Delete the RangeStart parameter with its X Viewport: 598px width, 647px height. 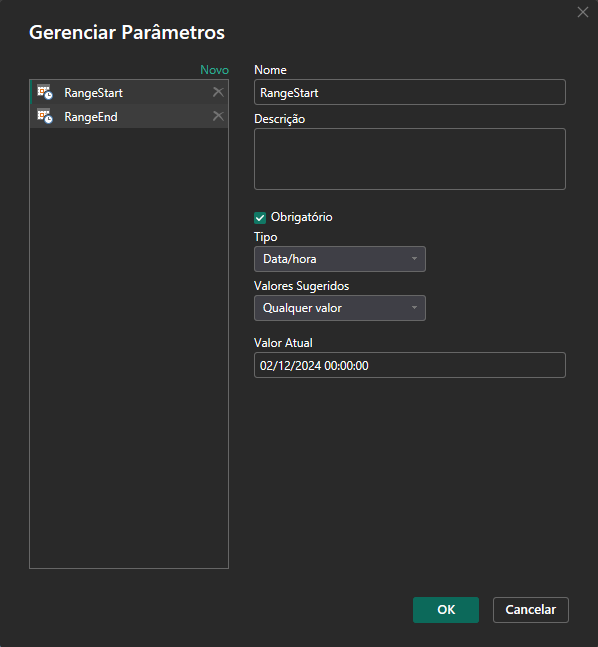(218, 92)
